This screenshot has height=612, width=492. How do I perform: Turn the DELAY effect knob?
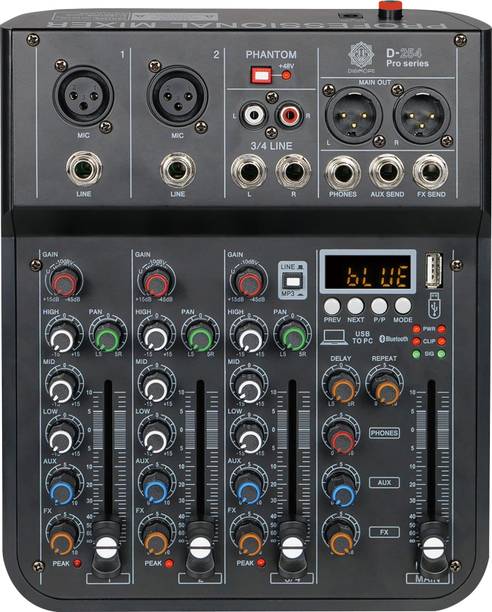341,388
